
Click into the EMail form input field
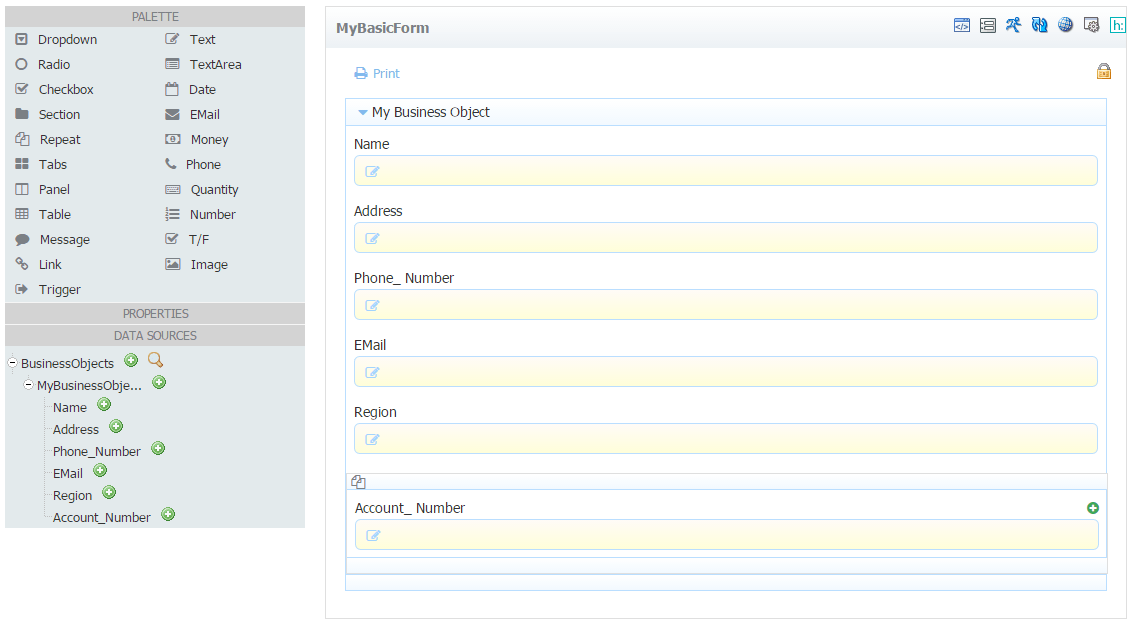tap(725, 372)
